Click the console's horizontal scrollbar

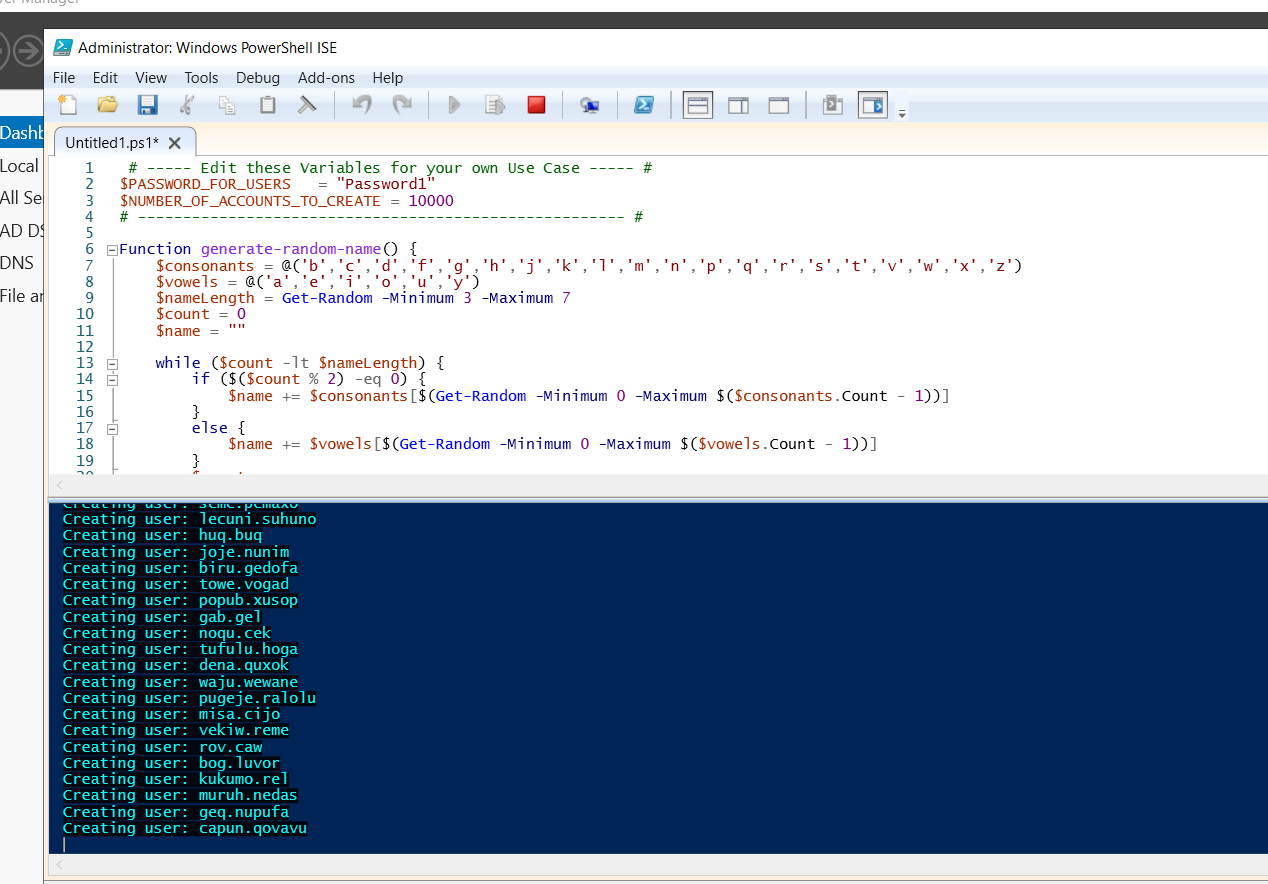(x=600, y=862)
